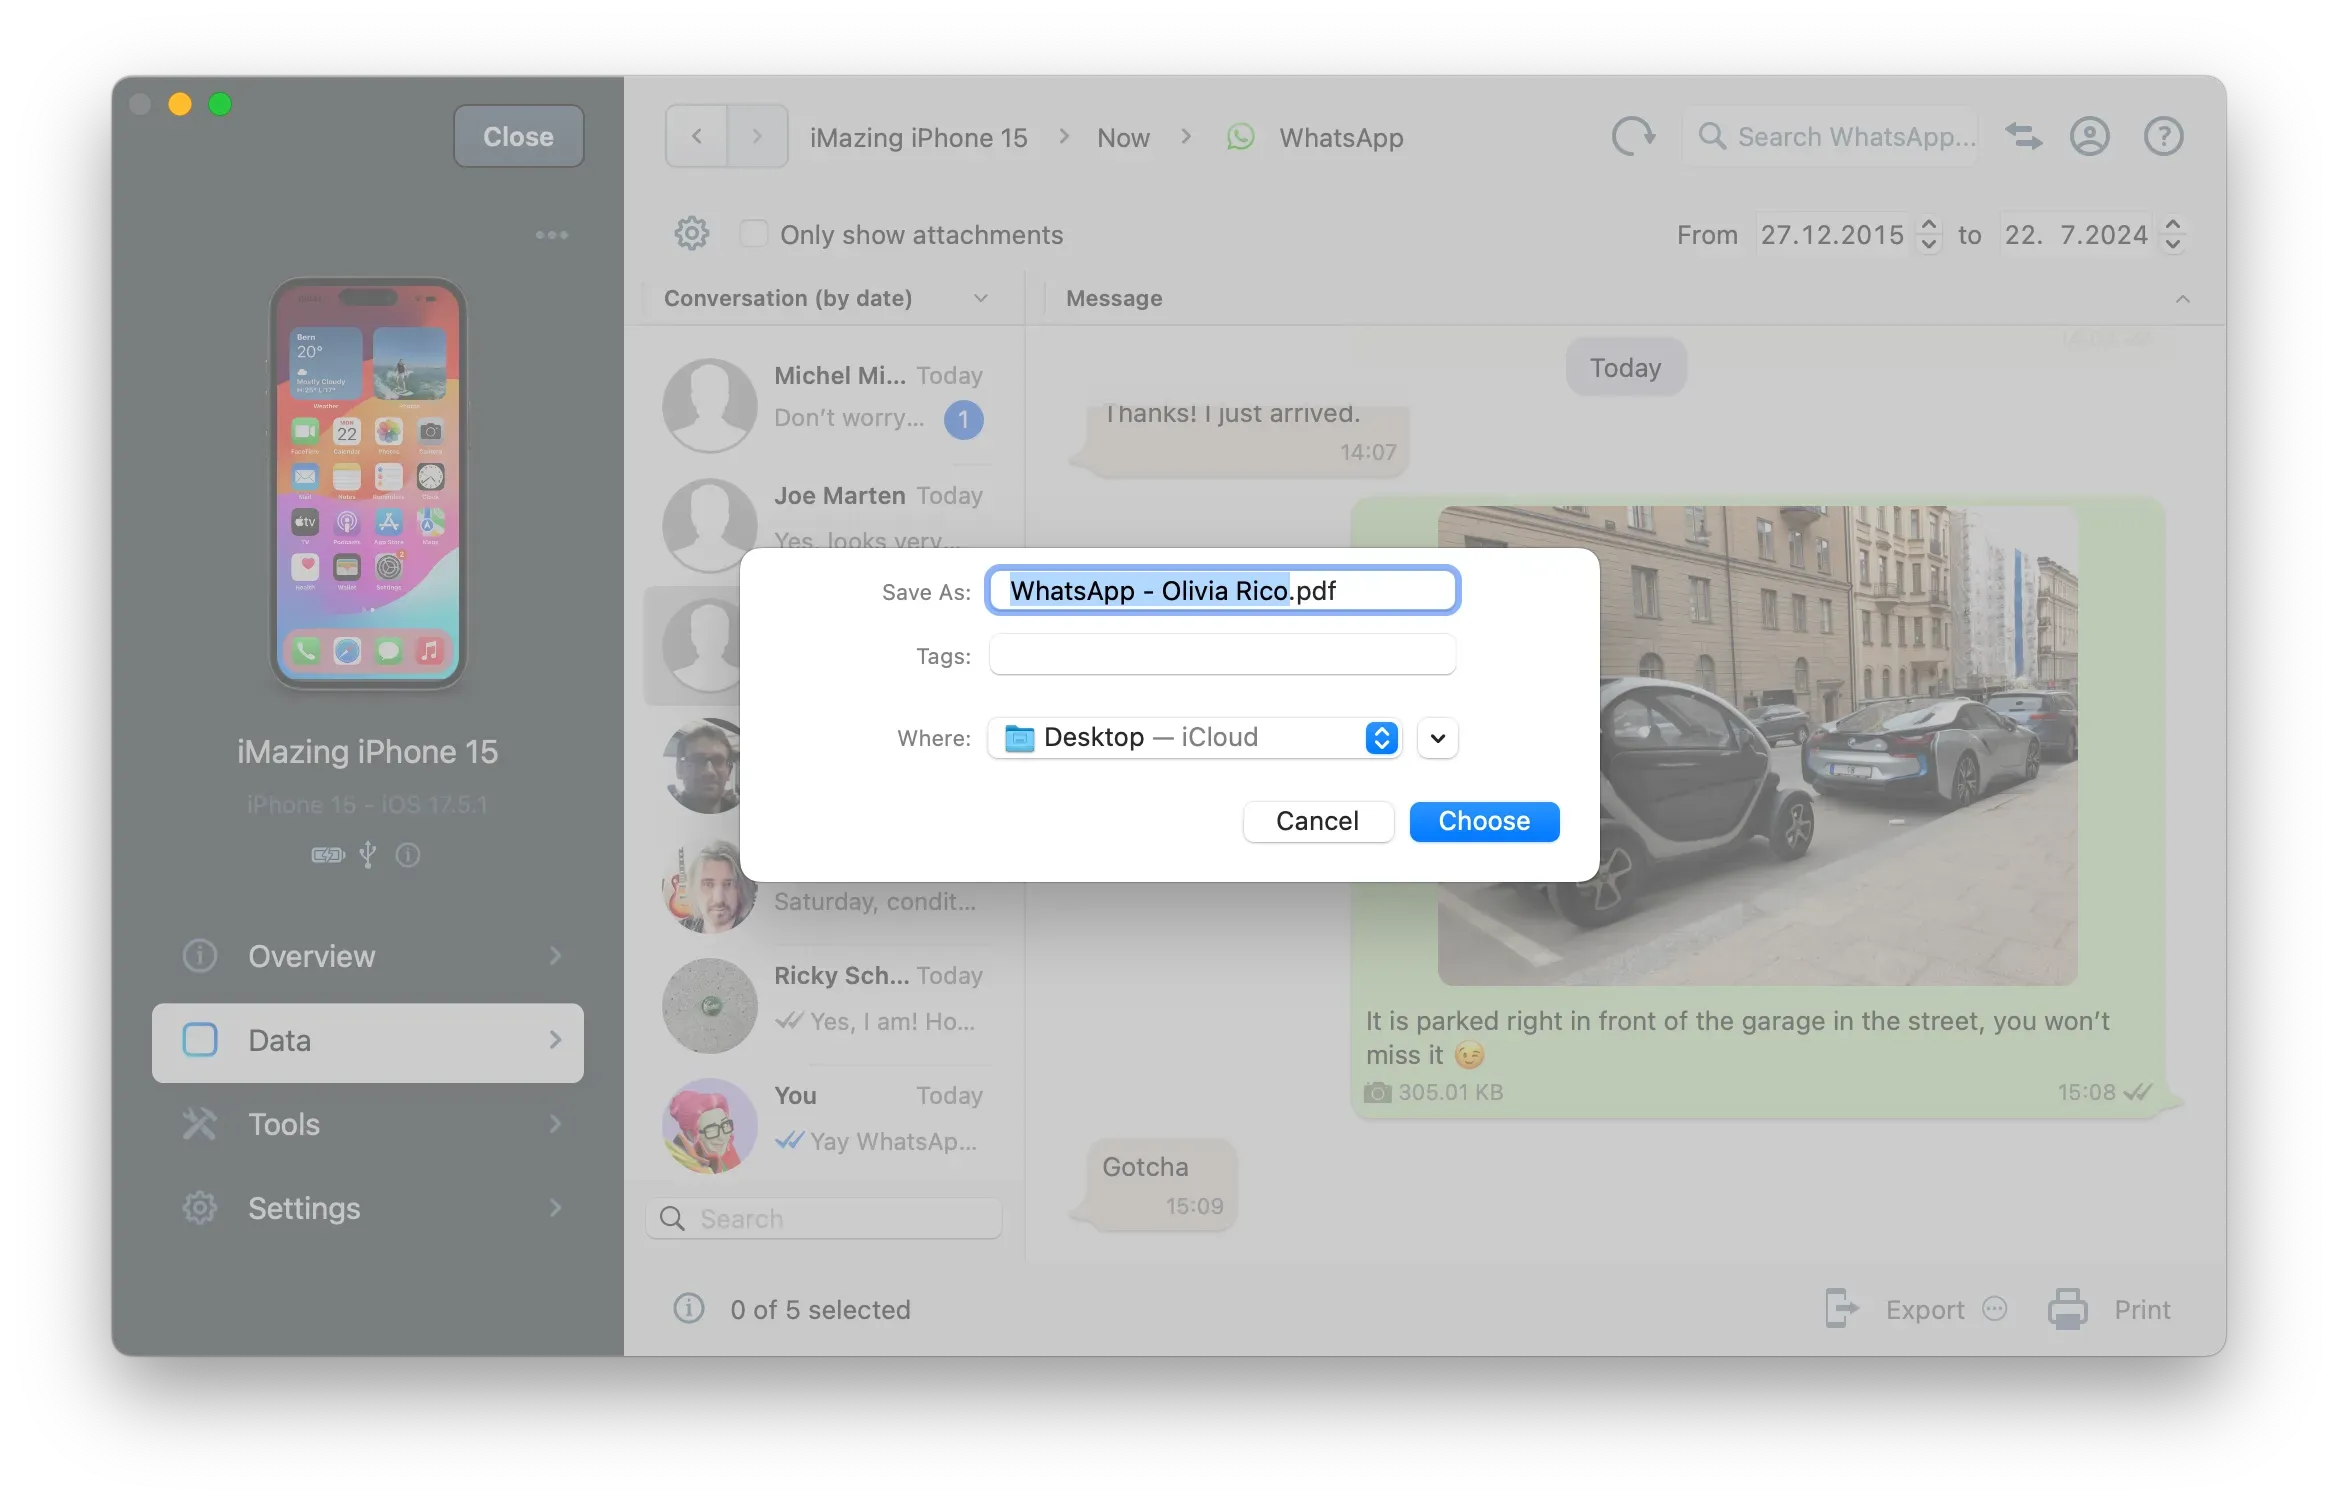Click the Choose button
This screenshot has width=2338, height=1504.
click(x=1484, y=821)
